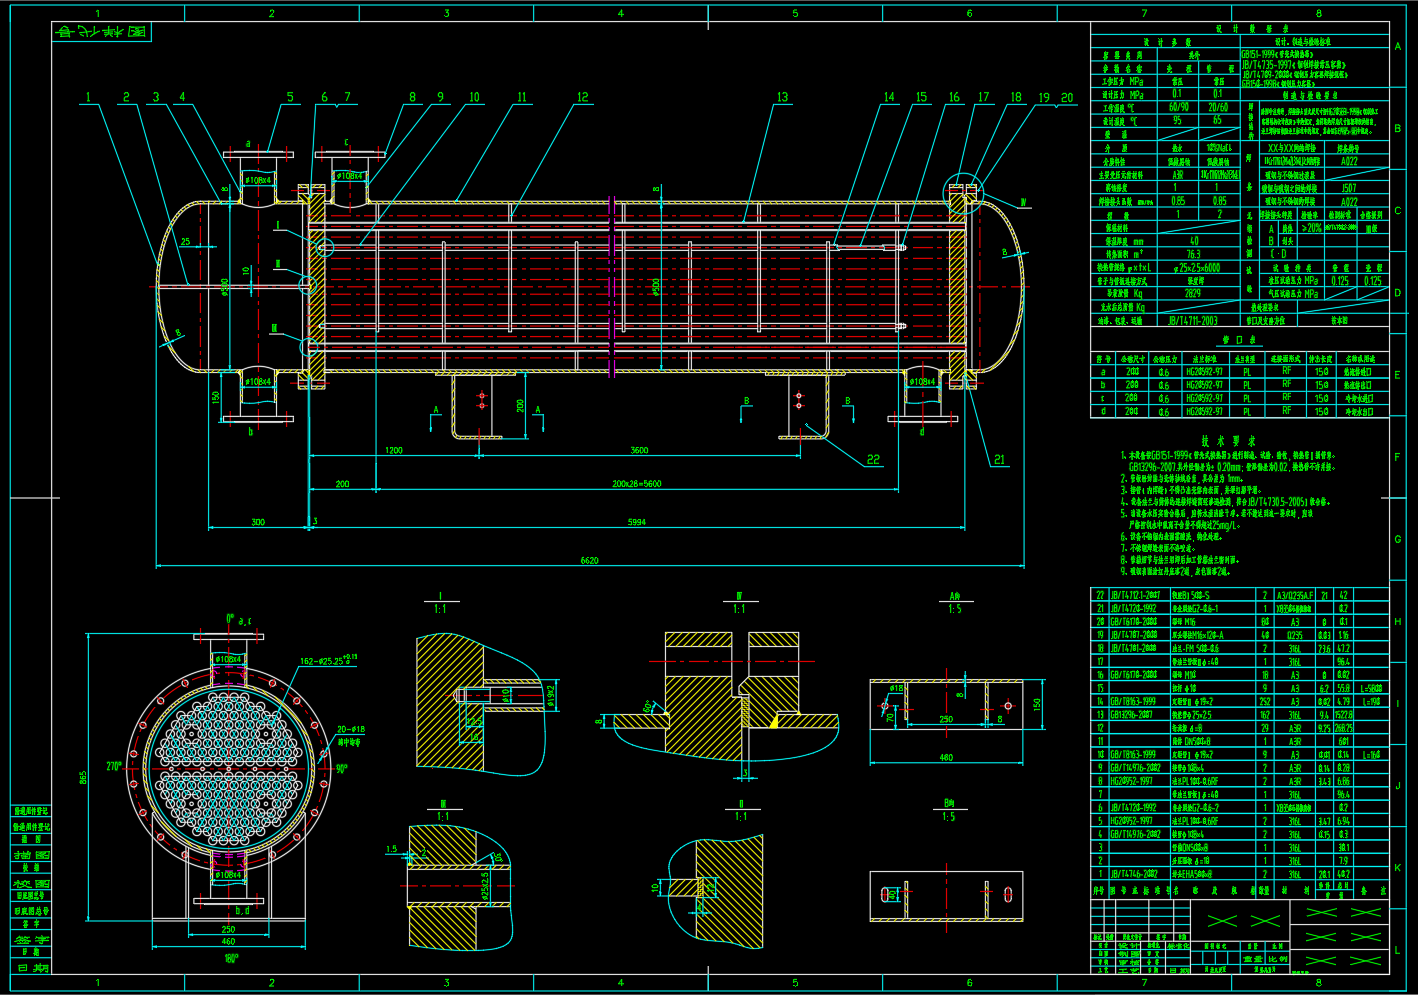Select the boxed title stamp at top-left corner
This screenshot has height=995, width=1418.
click(101, 32)
